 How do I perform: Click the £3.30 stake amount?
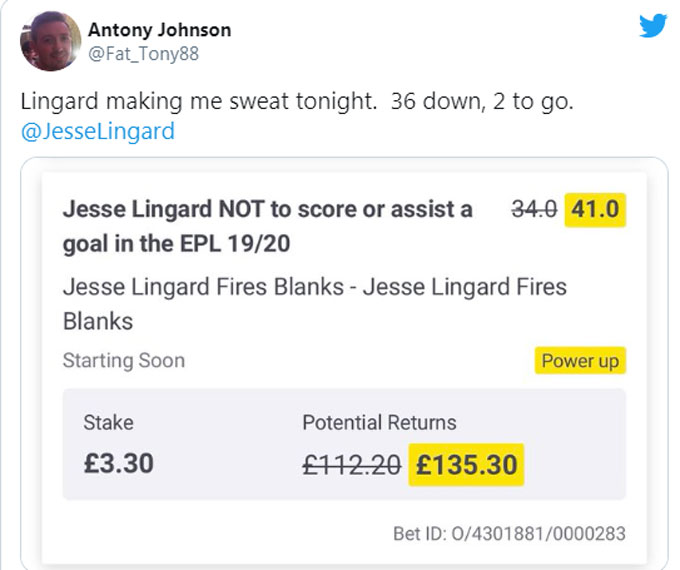click(x=118, y=464)
